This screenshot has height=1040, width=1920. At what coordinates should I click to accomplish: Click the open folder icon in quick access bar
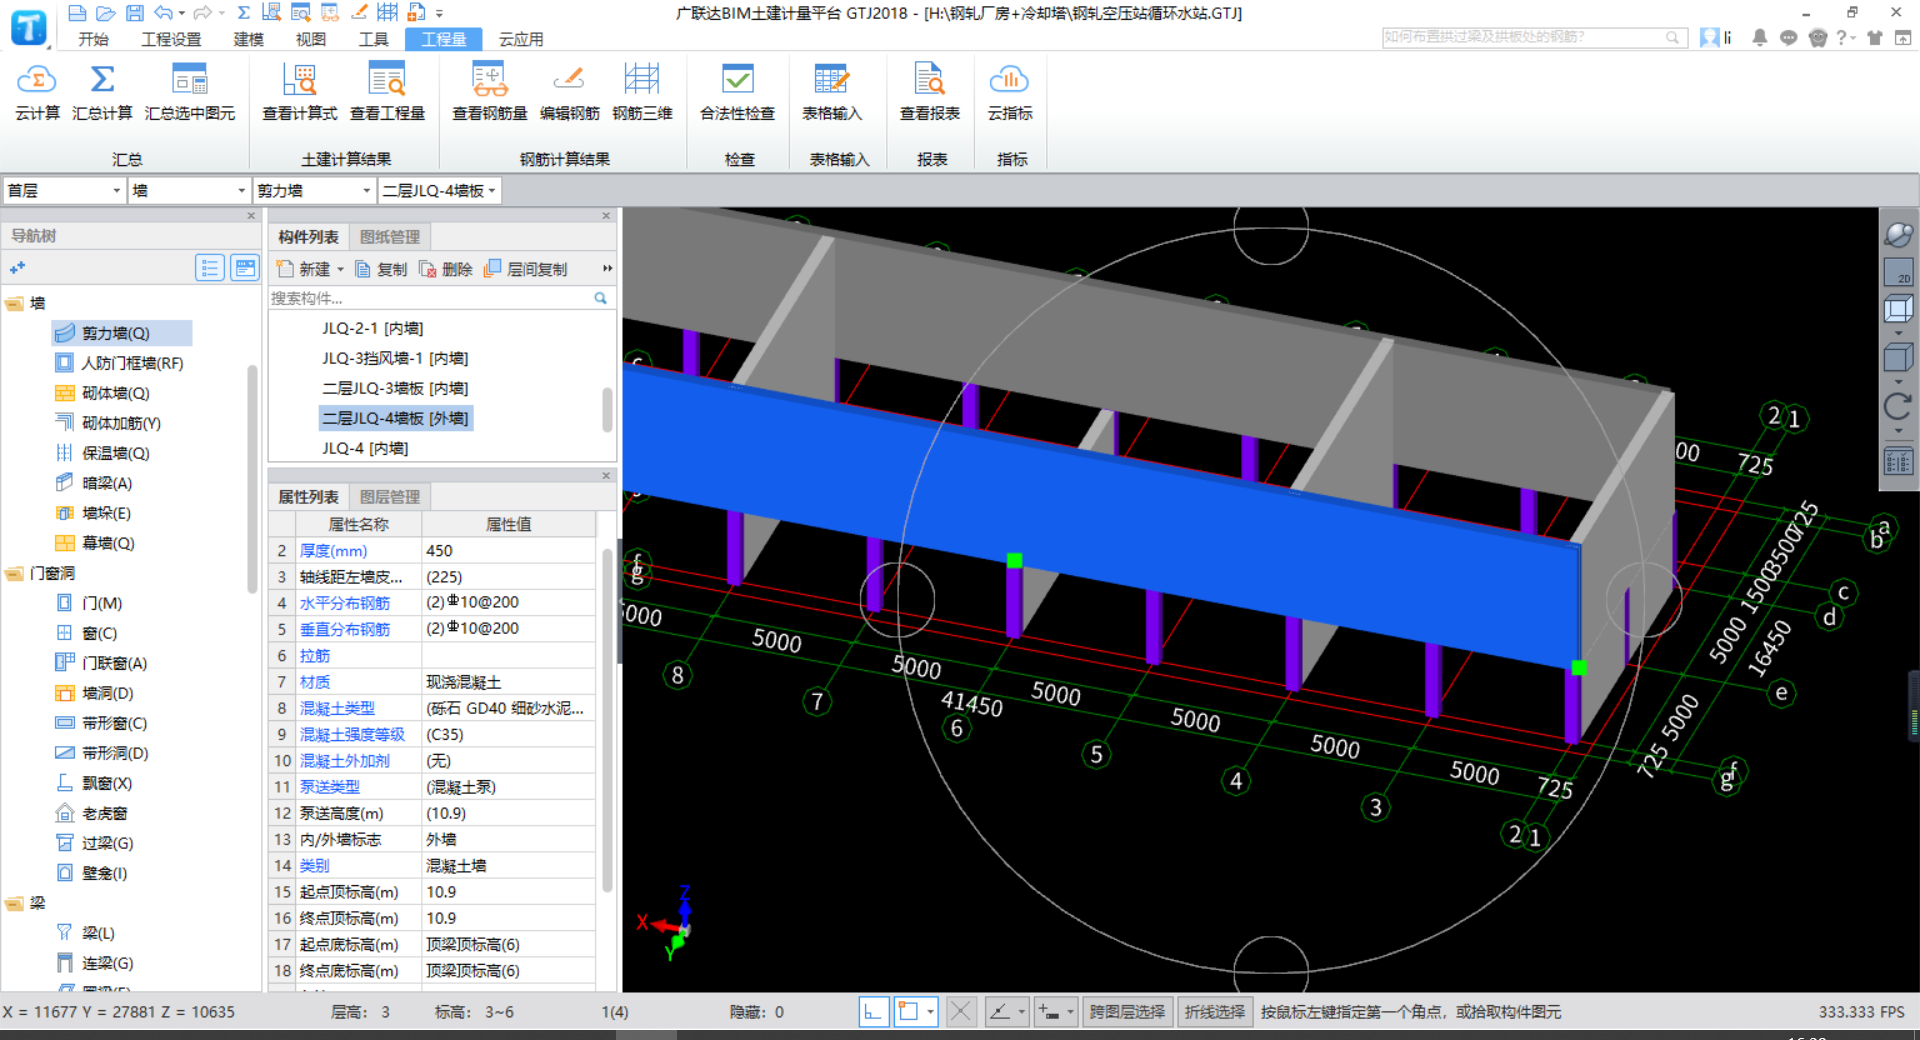tap(105, 13)
